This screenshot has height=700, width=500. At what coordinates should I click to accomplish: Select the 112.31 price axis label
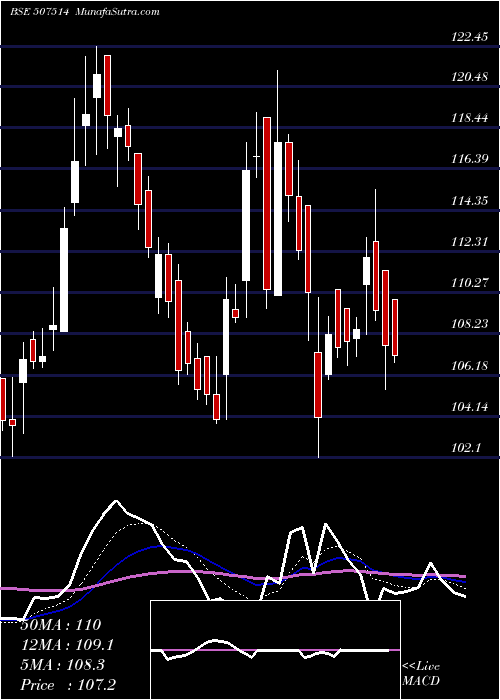[470, 242]
